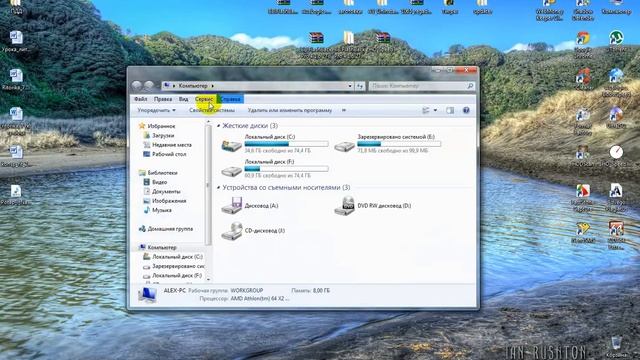Click the ALEX-PC name in the details pane
The image size is (640, 360).
[175, 291]
